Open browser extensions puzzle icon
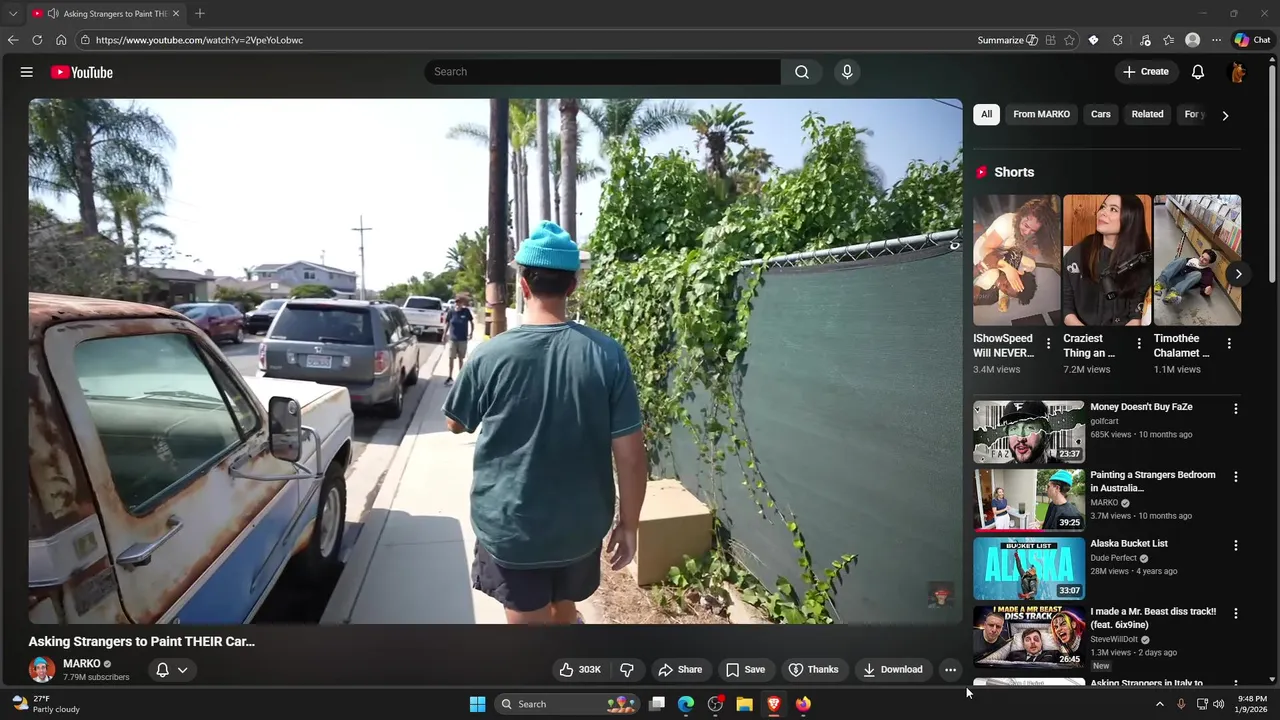 [x=1118, y=40]
